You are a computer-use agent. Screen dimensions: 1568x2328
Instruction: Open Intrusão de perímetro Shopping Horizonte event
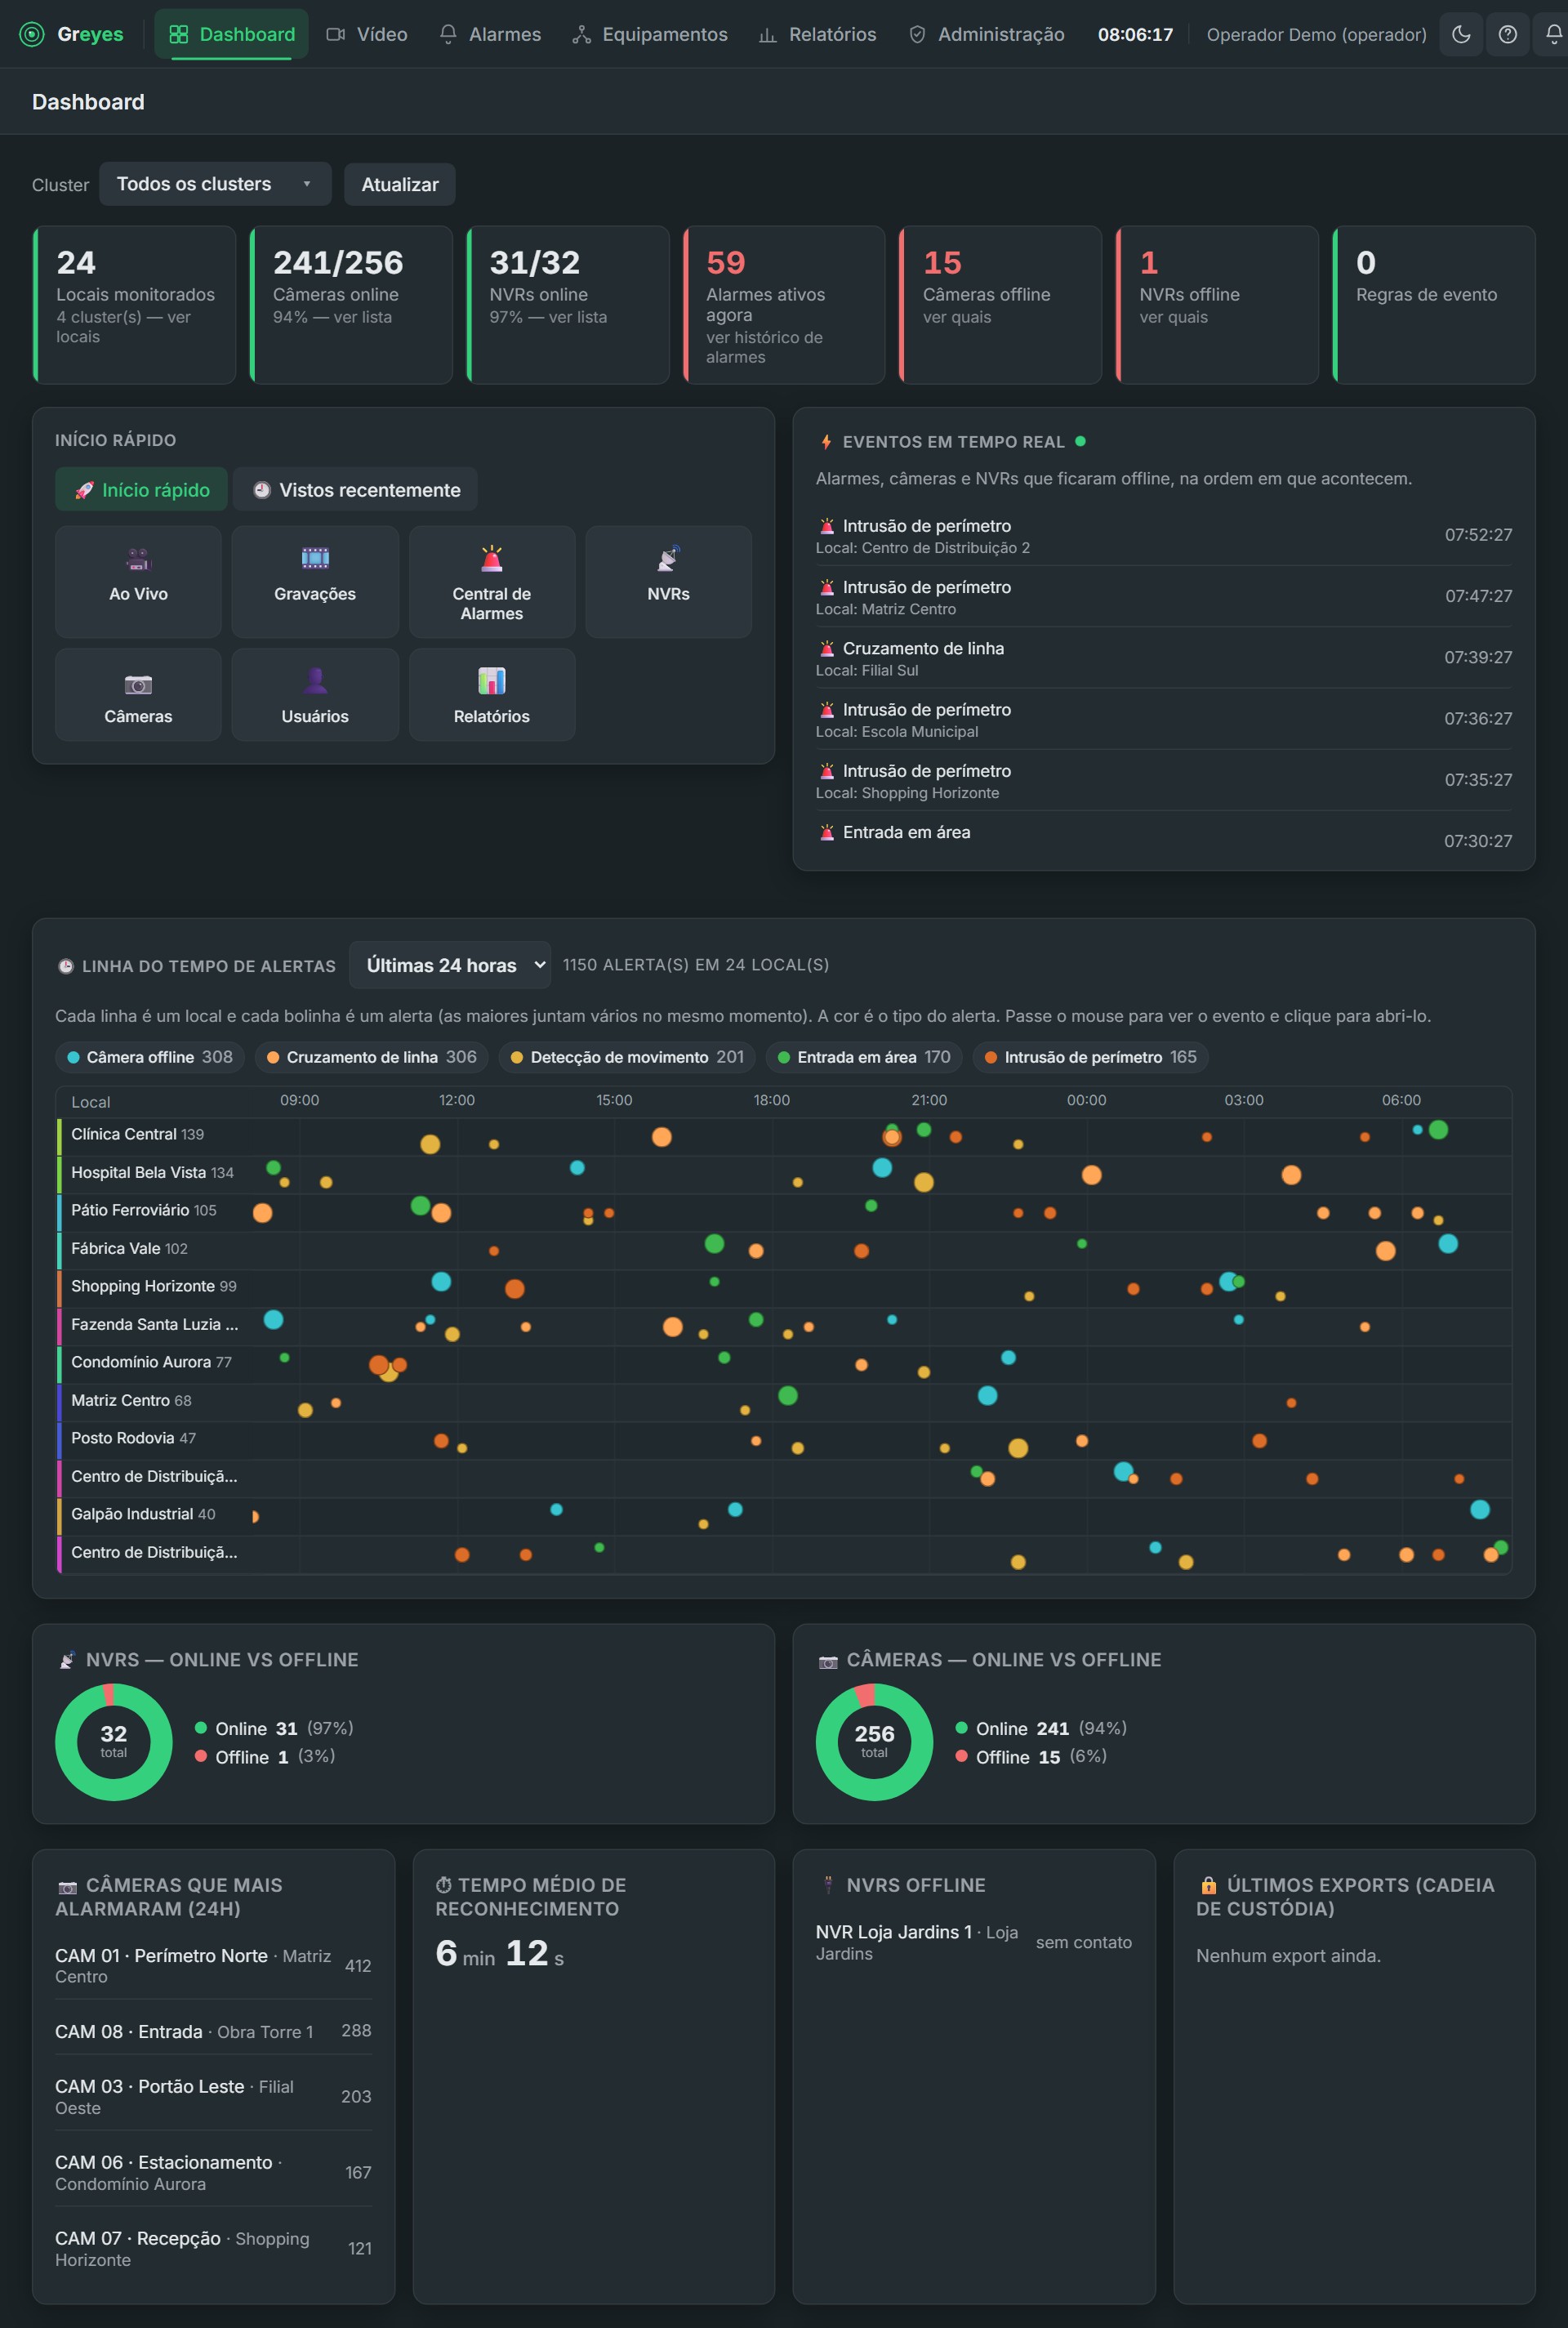pos(1164,780)
